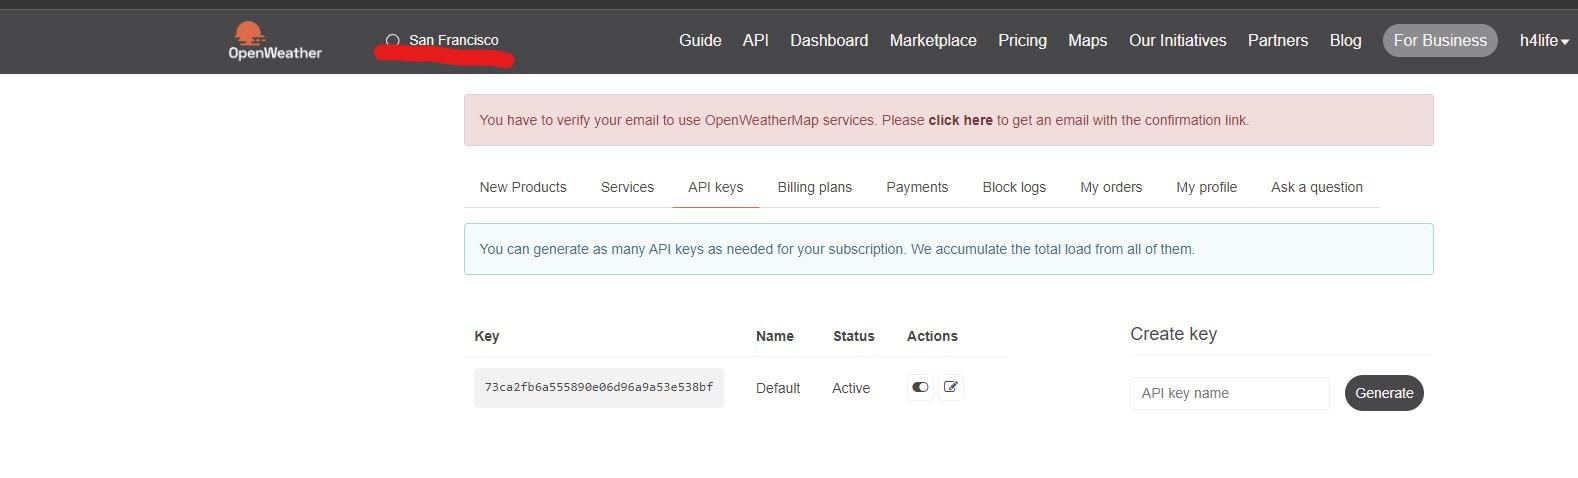Viewport: 1578px width, 478px height.
Task: Click the edit API key icon
Action: pyautogui.click(x=951, y=387)
